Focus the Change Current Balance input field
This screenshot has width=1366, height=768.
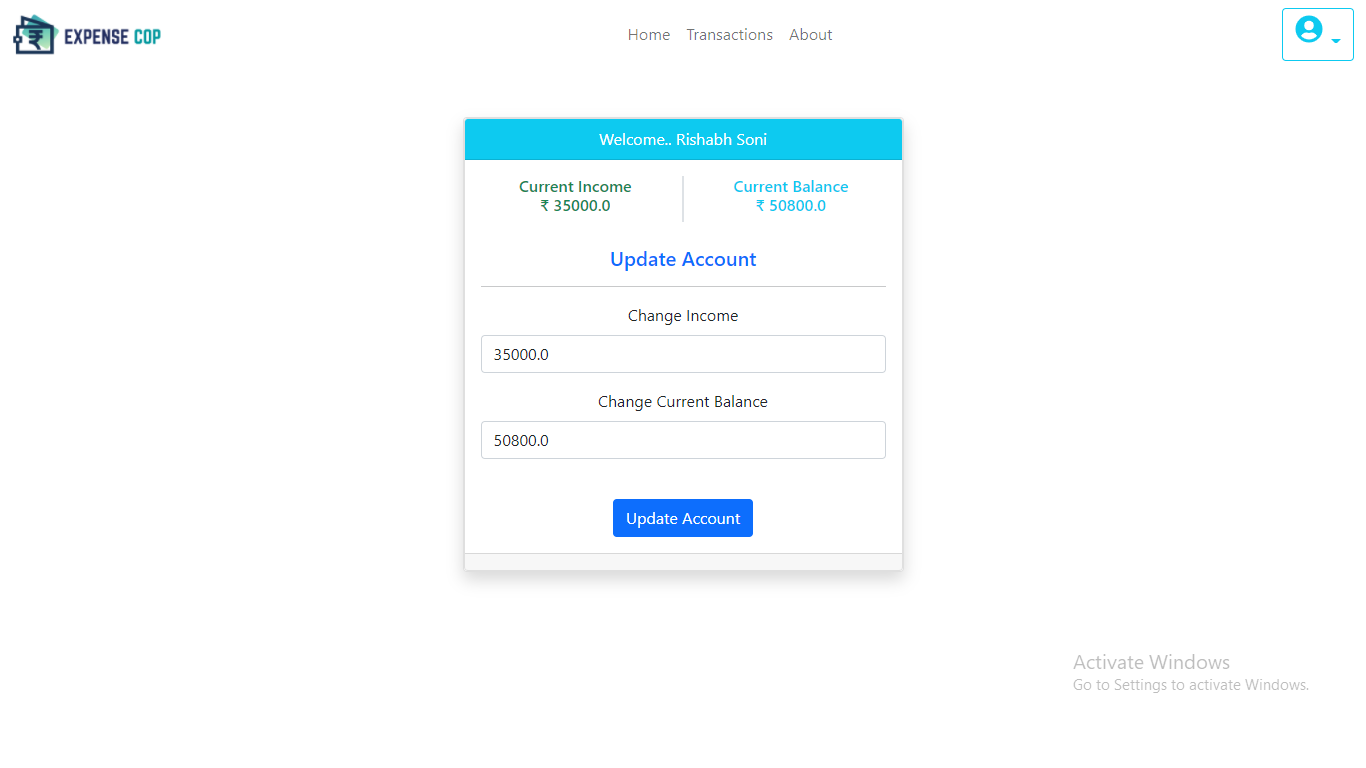coord(683,440)
